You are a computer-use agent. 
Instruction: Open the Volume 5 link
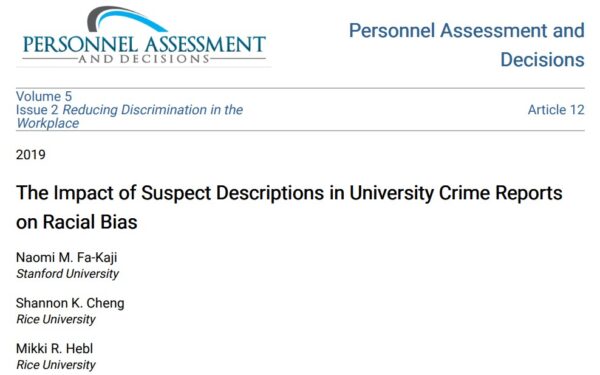tap(44, 96)
